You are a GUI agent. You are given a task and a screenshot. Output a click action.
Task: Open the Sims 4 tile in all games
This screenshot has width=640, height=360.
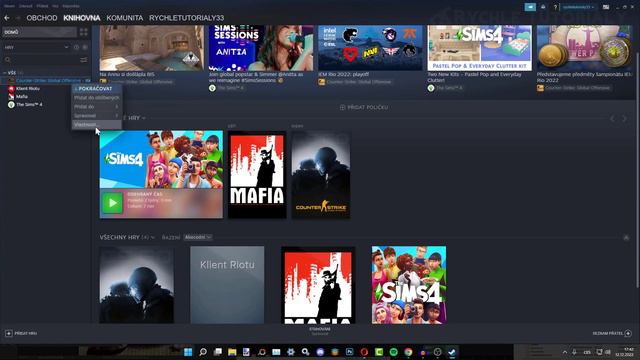[409, 285]
